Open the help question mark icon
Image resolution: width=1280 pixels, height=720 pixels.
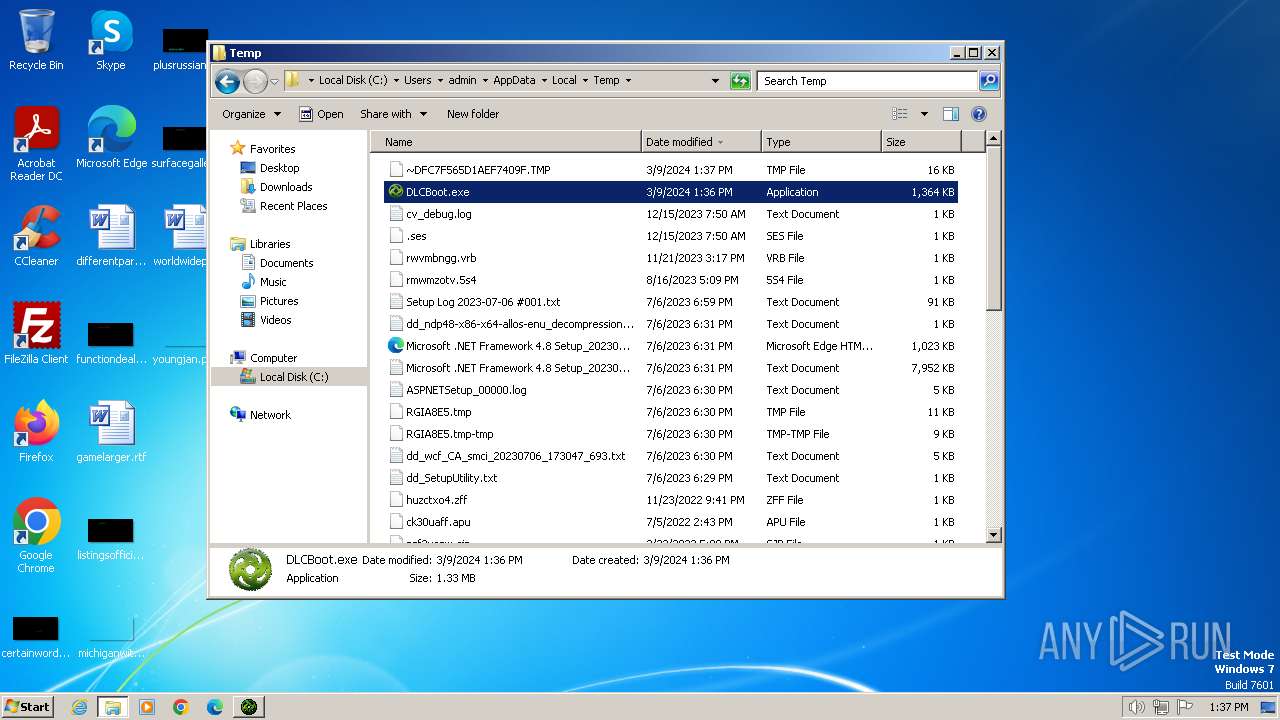979,114
